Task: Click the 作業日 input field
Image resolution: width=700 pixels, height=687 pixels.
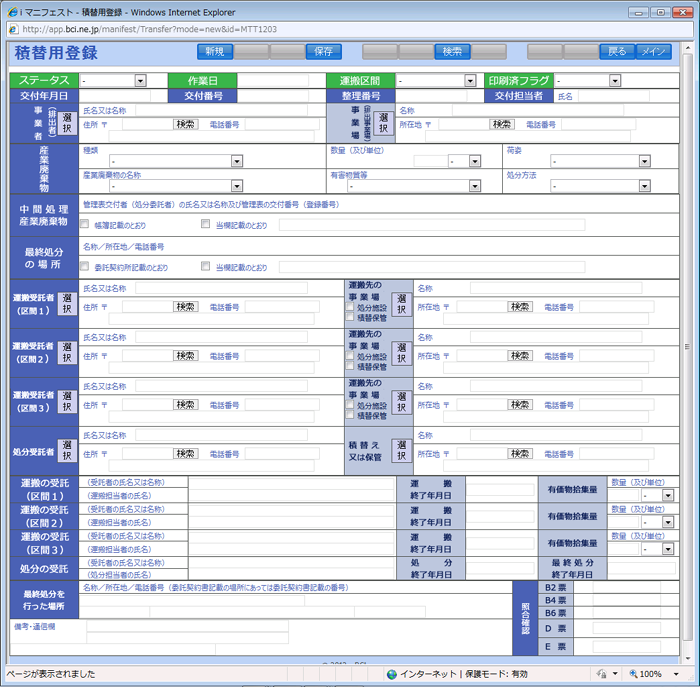Action: [273, 81]
